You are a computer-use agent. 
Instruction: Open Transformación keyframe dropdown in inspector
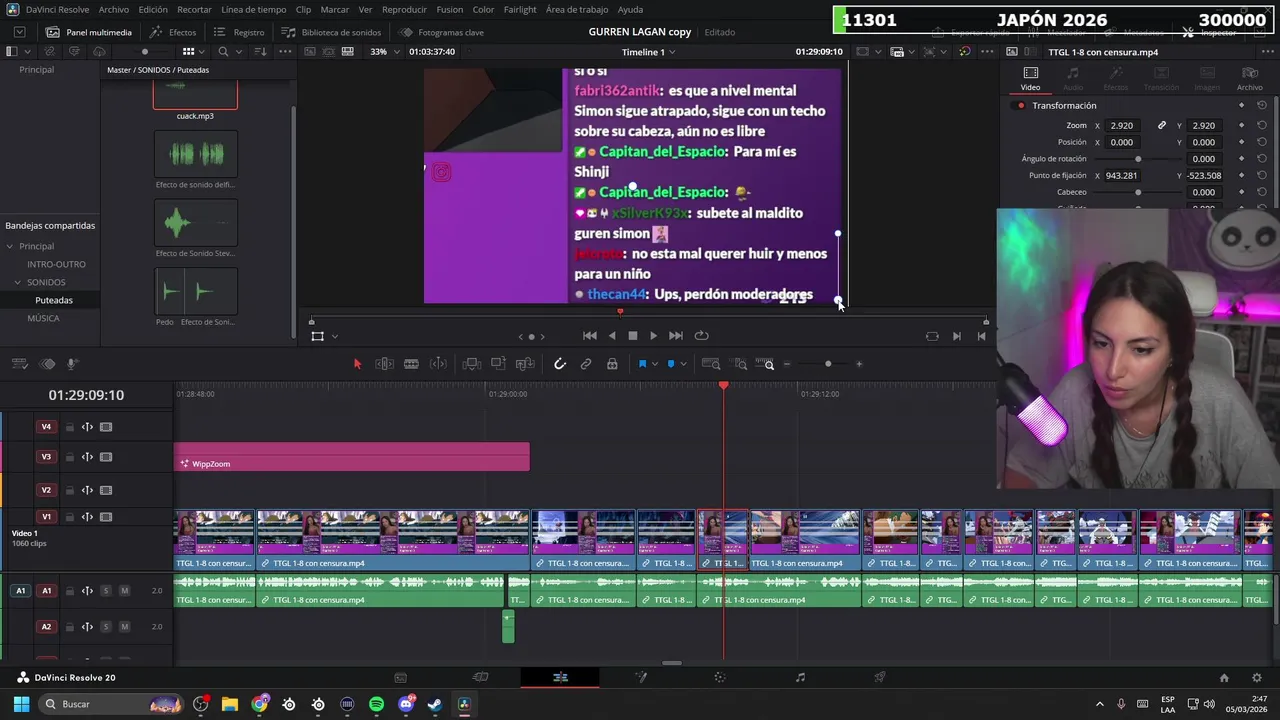1241,106
